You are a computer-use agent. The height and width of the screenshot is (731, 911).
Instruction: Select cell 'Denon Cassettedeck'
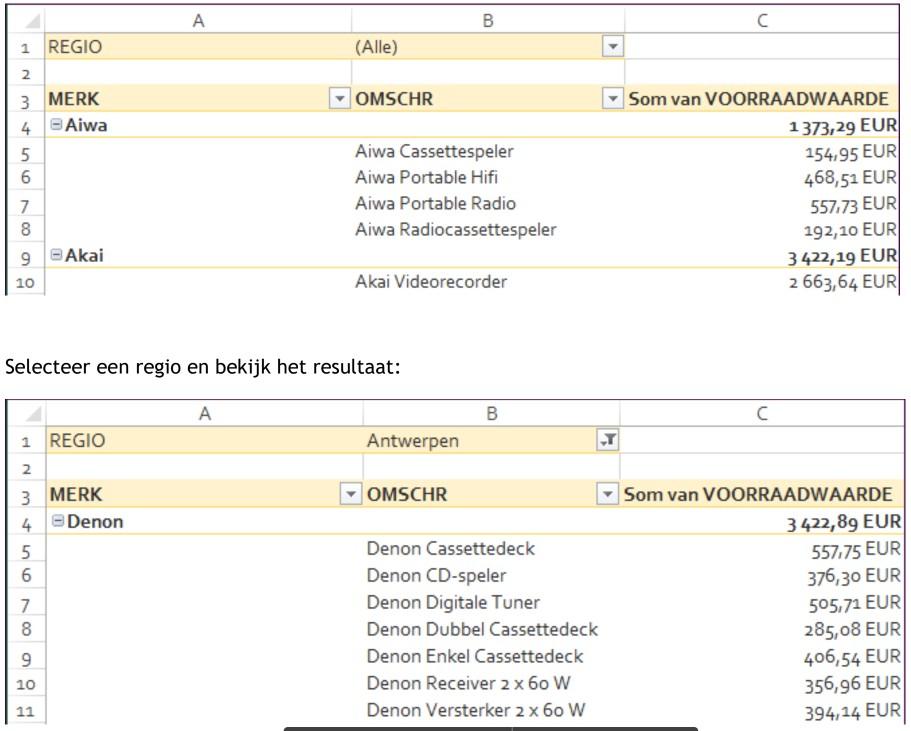pos(450,549)
